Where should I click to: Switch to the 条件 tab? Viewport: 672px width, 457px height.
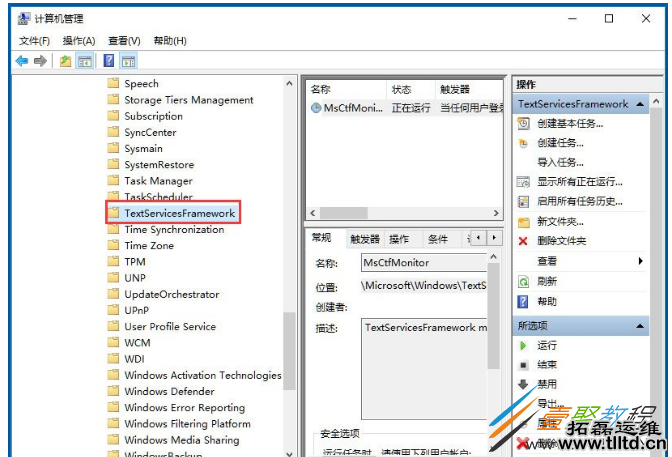[438, 239]
